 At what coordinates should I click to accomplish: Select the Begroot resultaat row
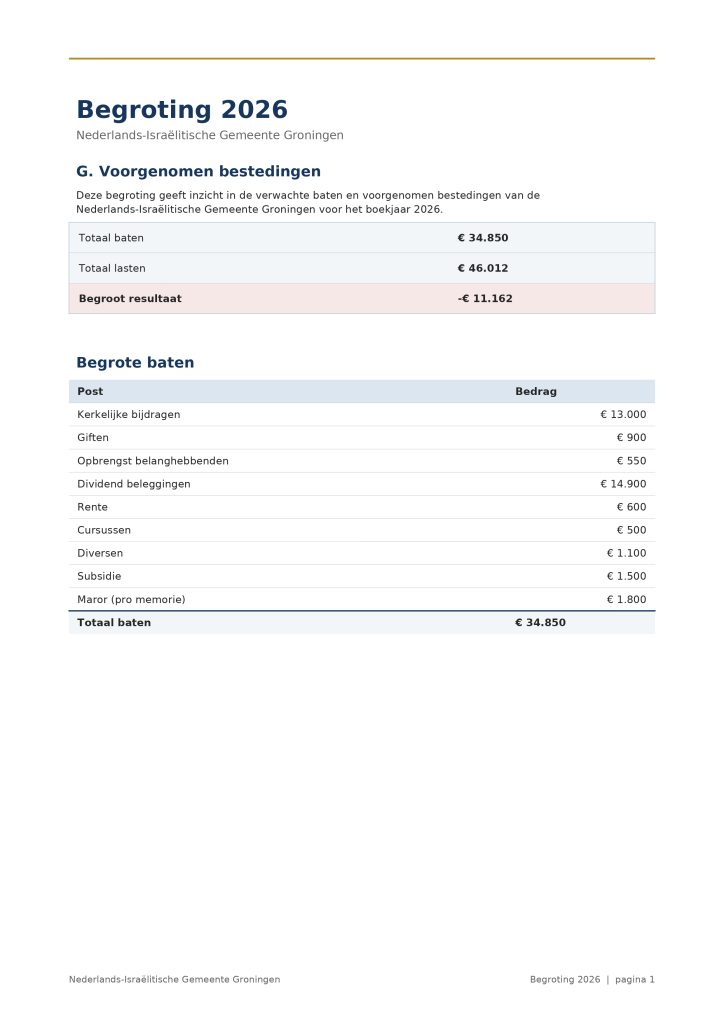362,298
